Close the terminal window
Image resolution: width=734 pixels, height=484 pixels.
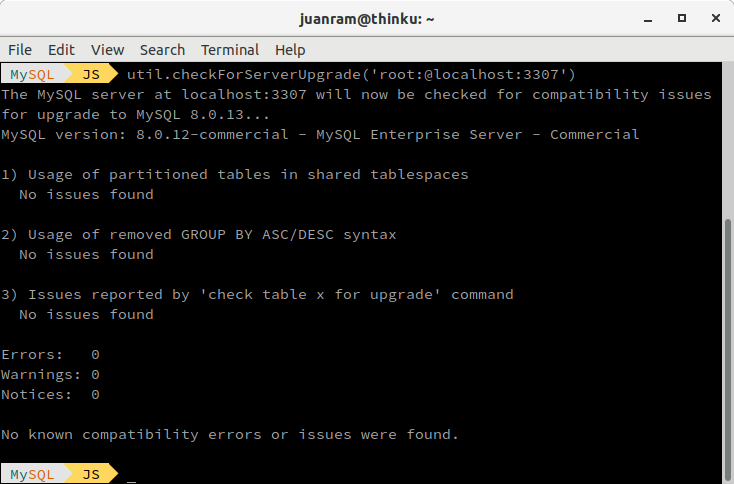point(715,18)
